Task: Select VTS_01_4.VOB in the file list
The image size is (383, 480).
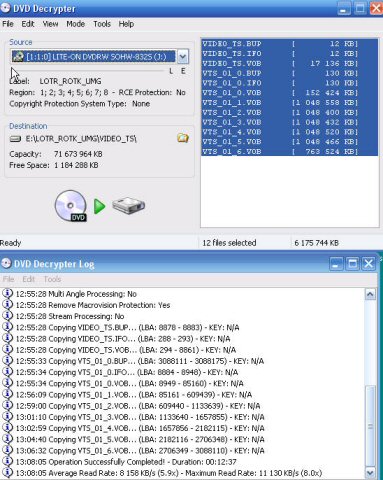Action: (x=289, y=132)
